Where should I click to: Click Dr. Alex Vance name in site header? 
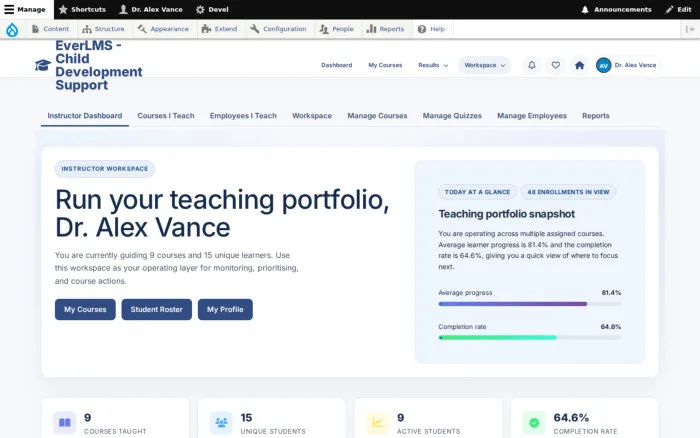click(635, 65)
